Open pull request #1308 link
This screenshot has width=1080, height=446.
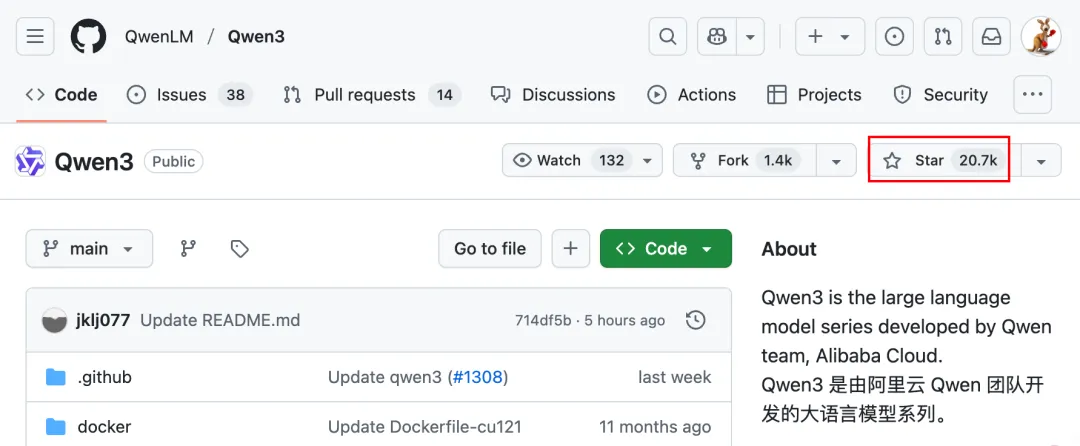[477, 377]
